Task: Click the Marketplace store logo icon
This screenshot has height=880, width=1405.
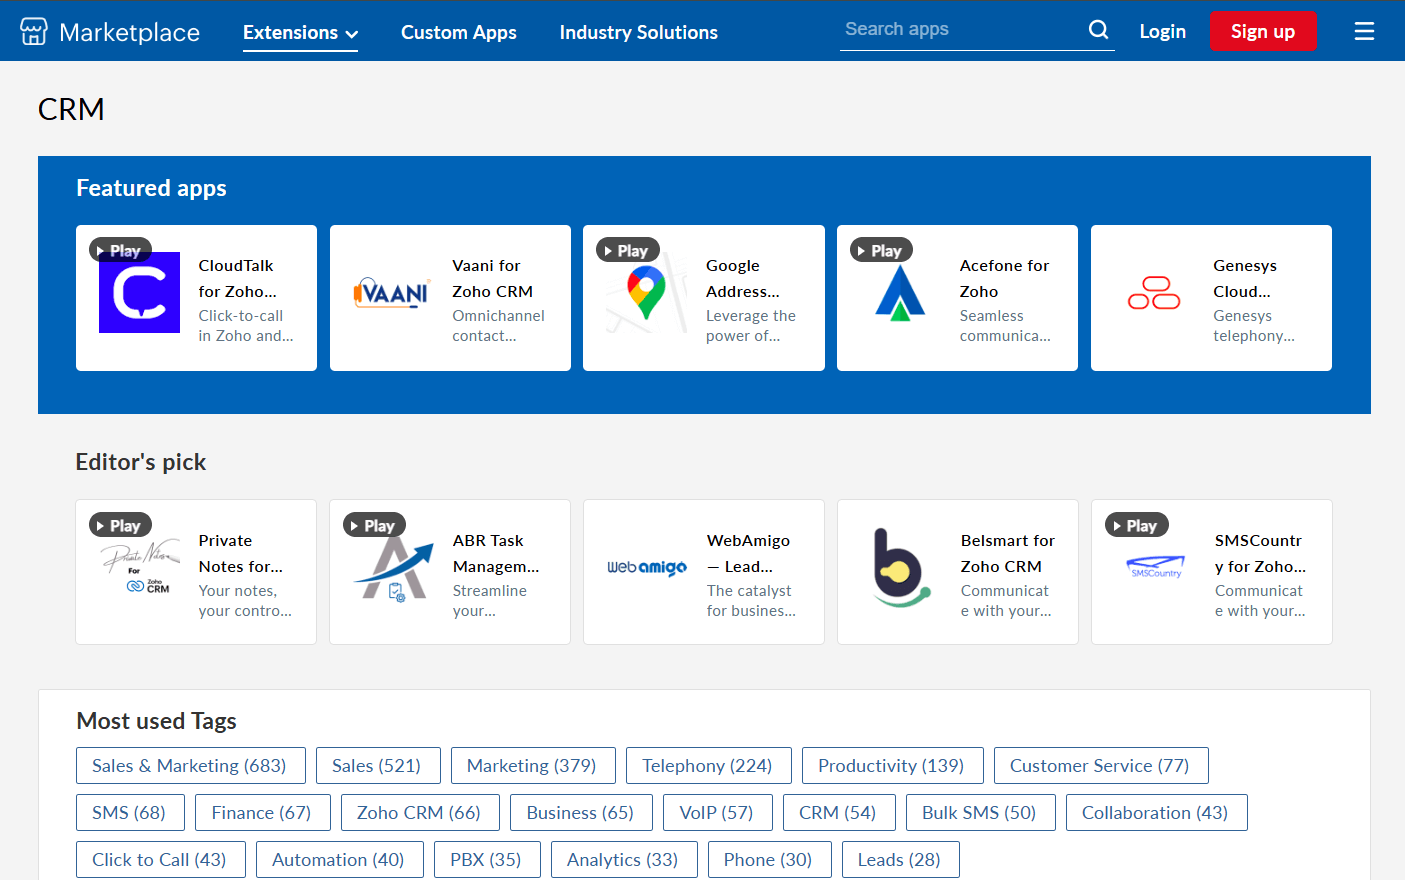Action: (x=34, y=32)
